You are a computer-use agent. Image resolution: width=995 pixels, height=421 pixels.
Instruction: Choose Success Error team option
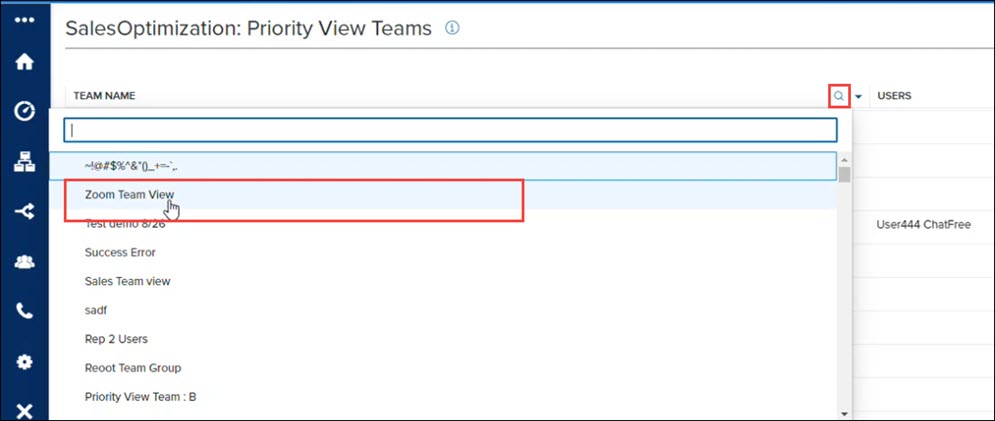point(120,252)
